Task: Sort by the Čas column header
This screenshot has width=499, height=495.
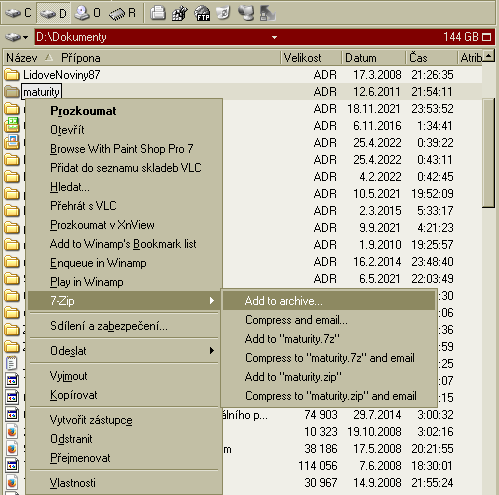Action: click(431, 58)
